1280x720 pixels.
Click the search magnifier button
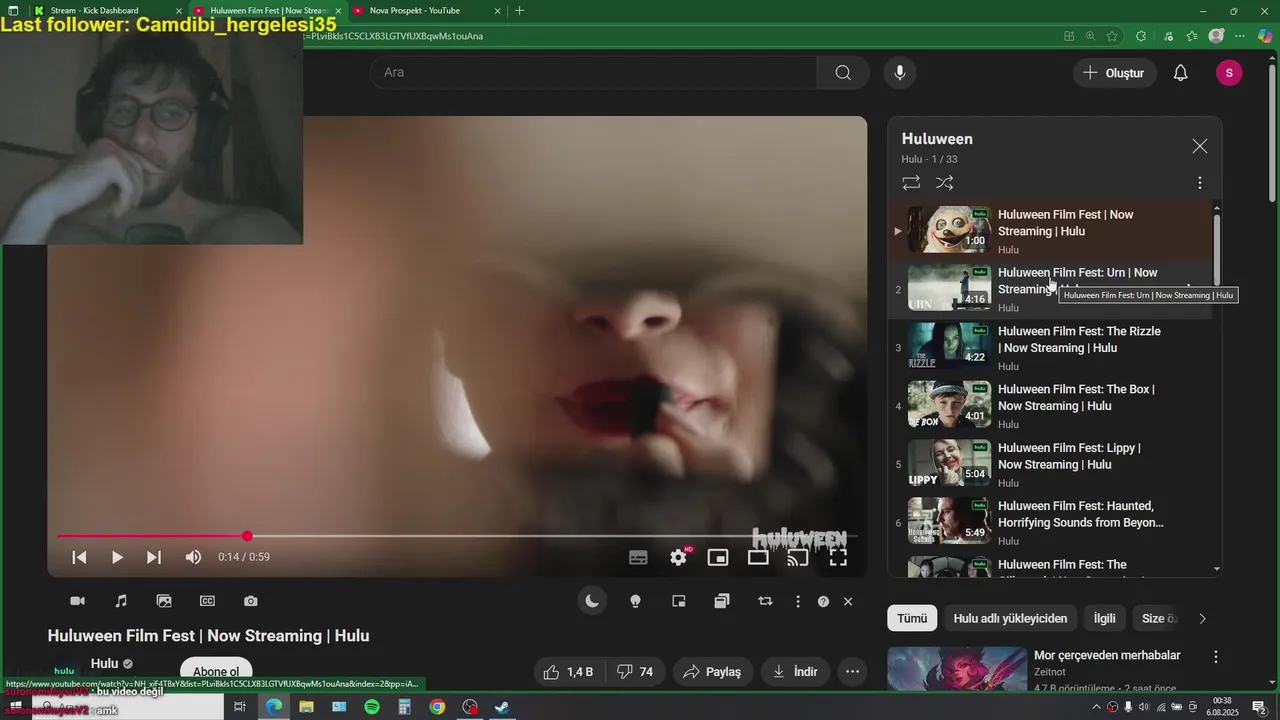pyautogui.click(x=843, y=72)
